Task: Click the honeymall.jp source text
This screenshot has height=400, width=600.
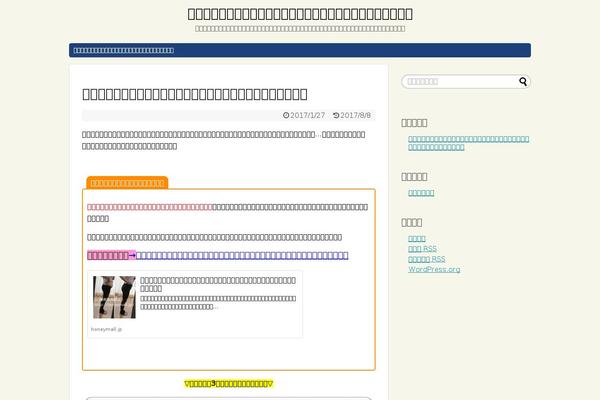Action: [x=106, y=329]
